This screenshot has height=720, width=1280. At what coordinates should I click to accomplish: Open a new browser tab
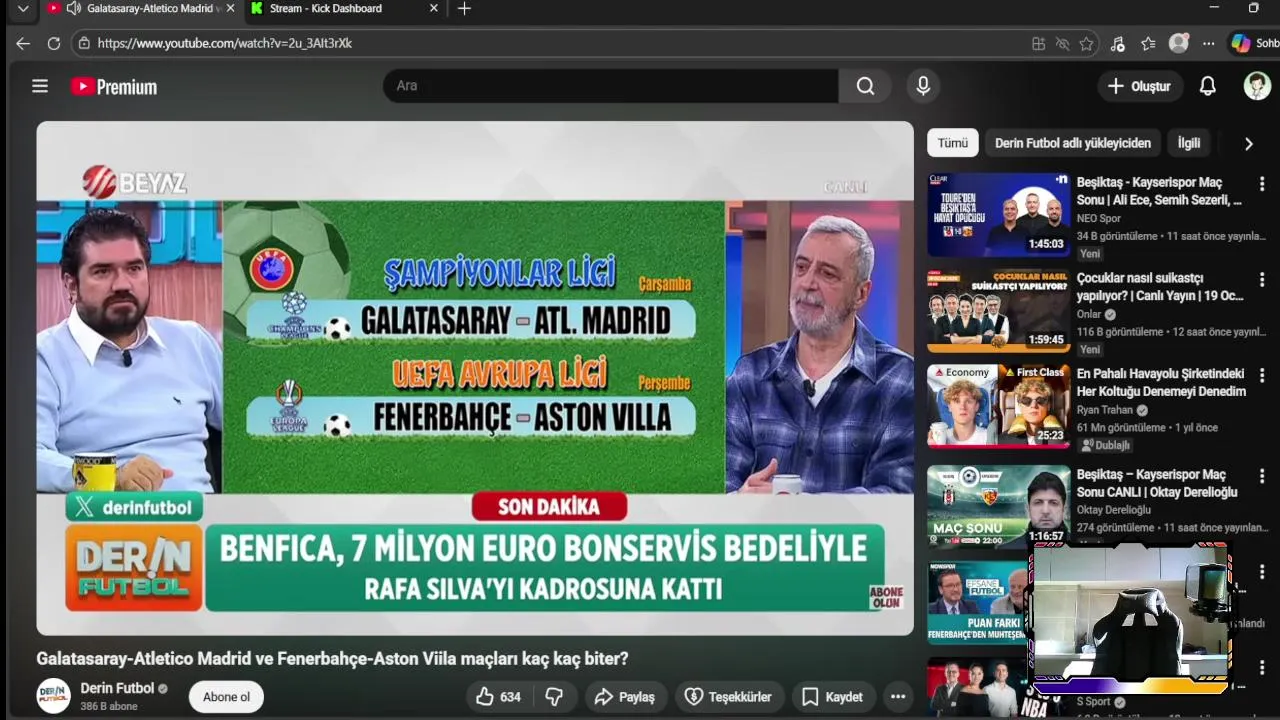tap(464, 8)
